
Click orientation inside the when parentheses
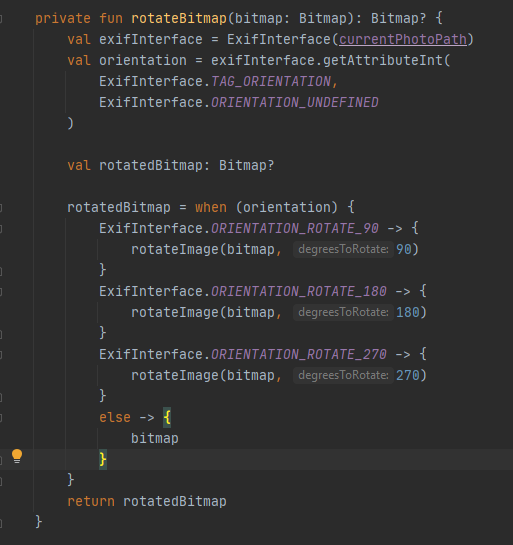pyautogui.click(x=287, y=208)
